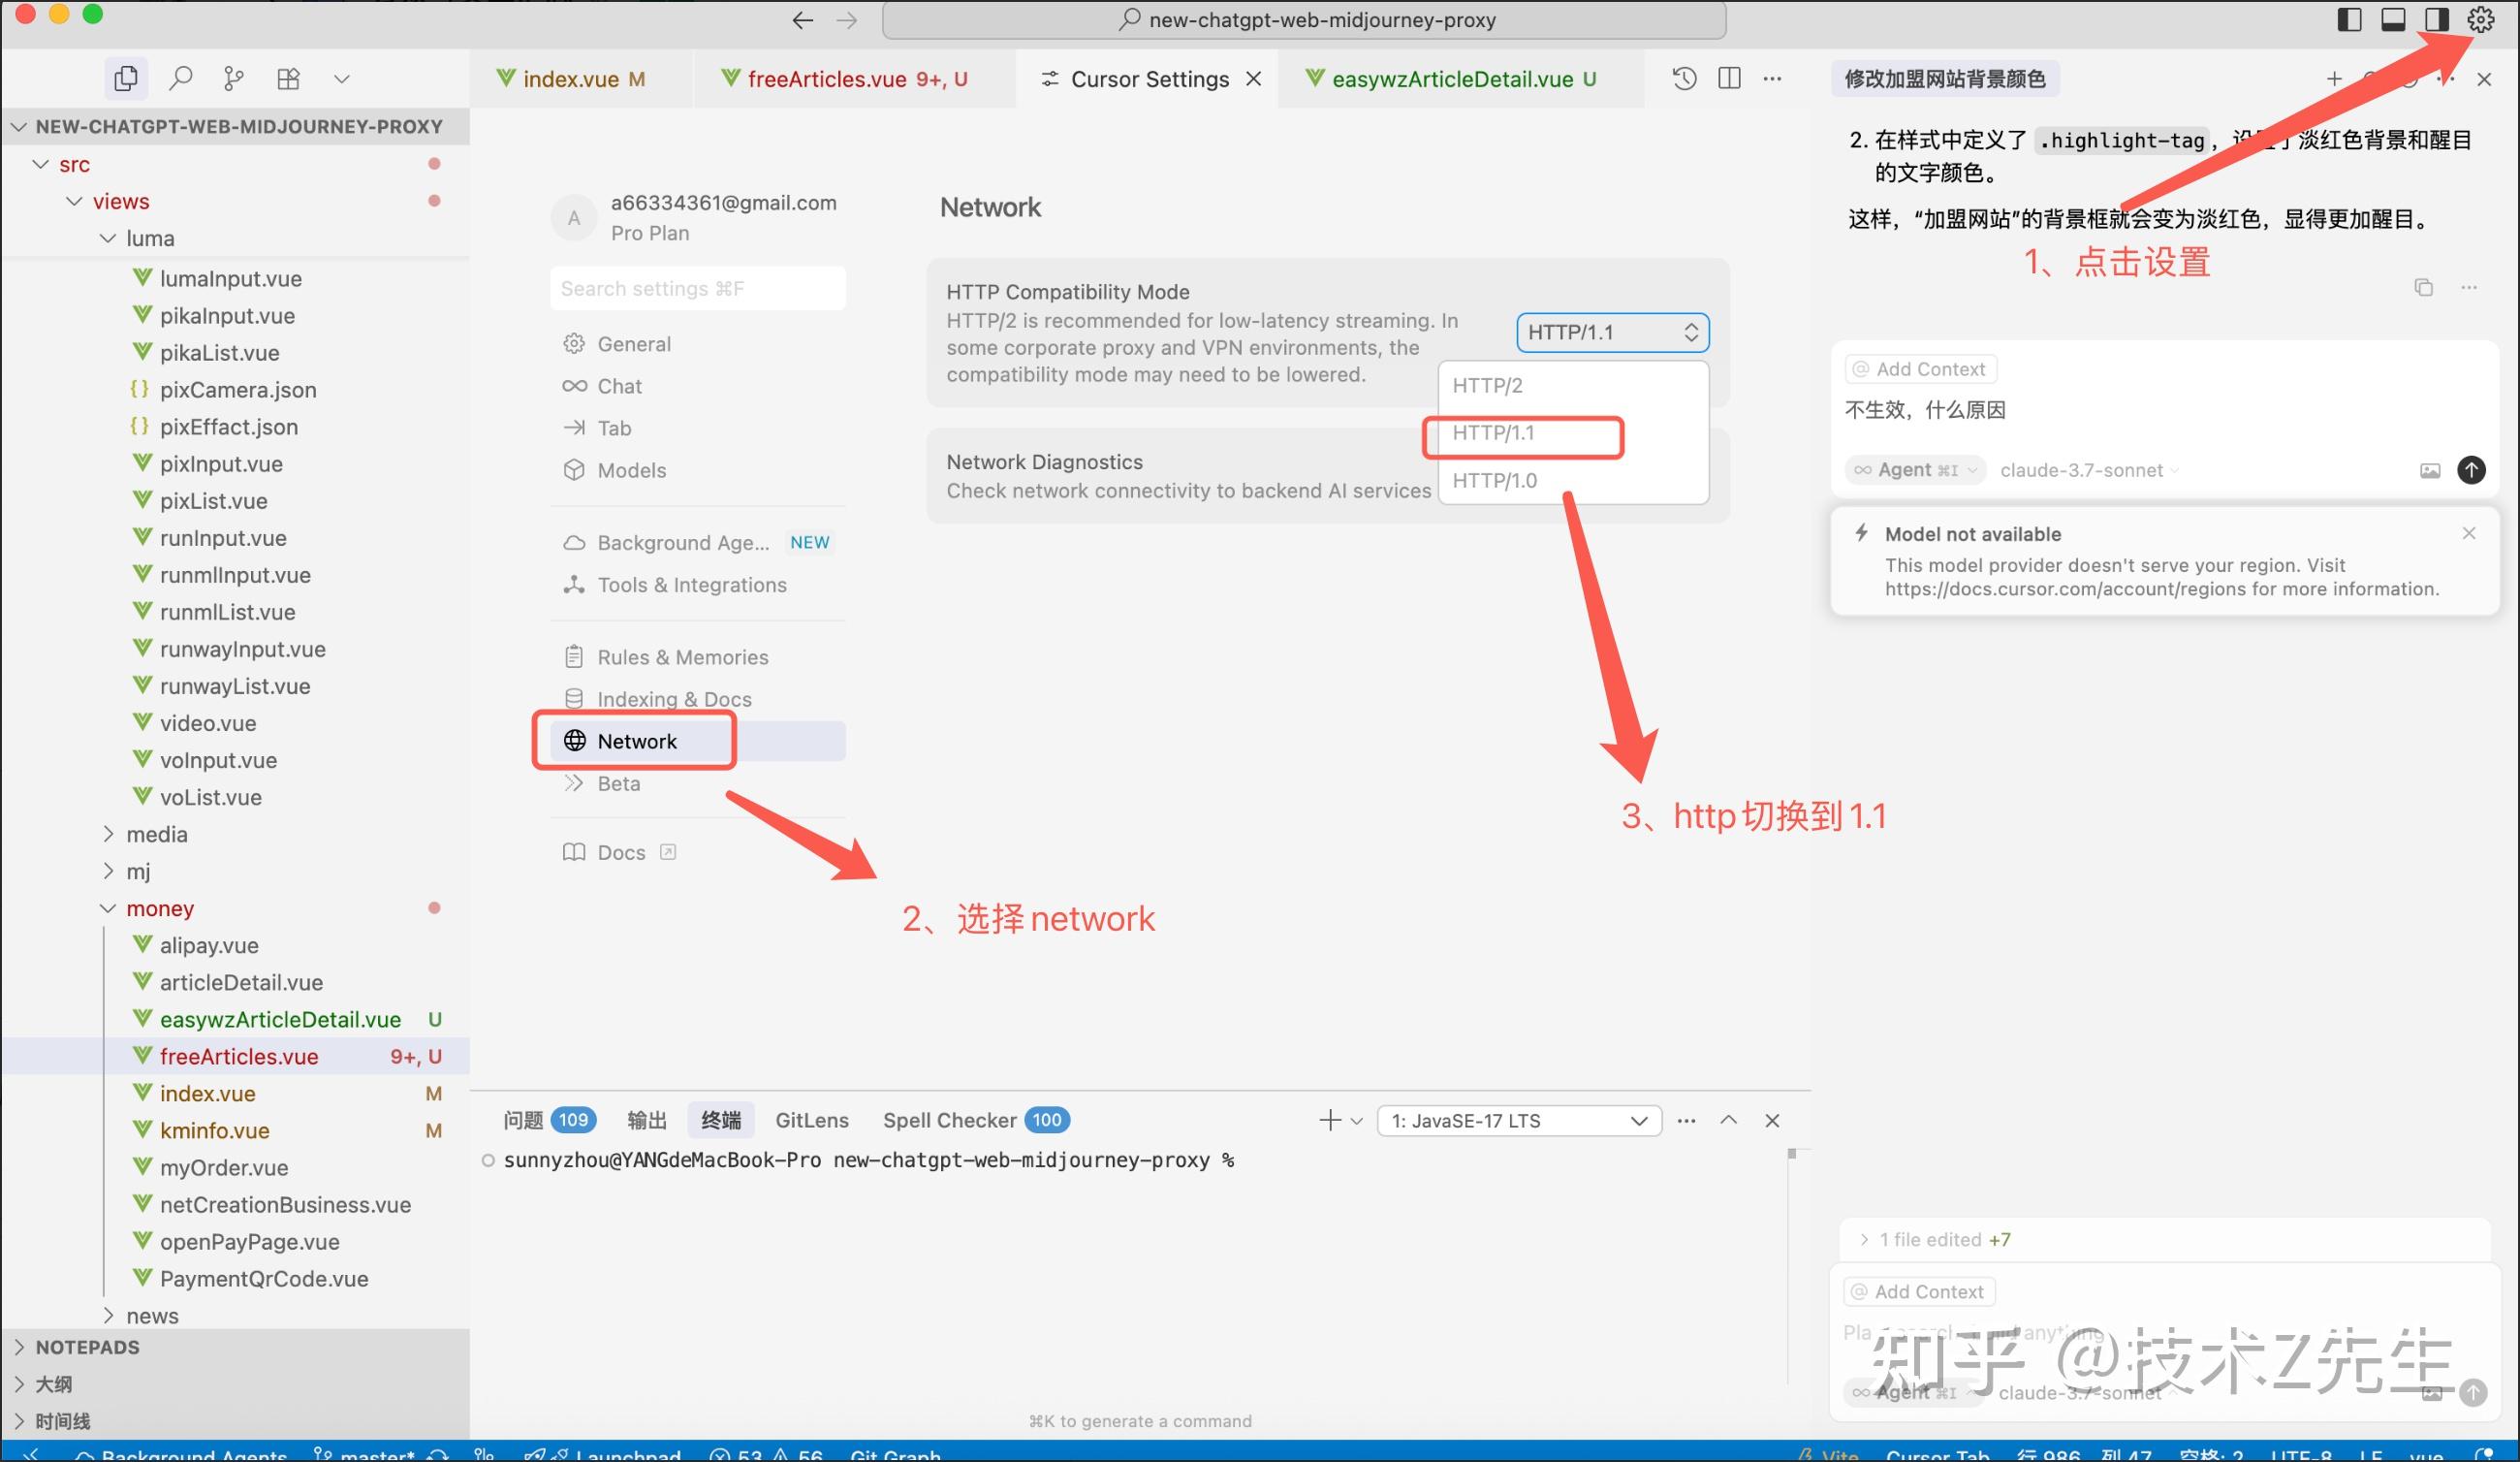
Task: Click the Add Context button in the chat panel
Action: click(1919, 368)
